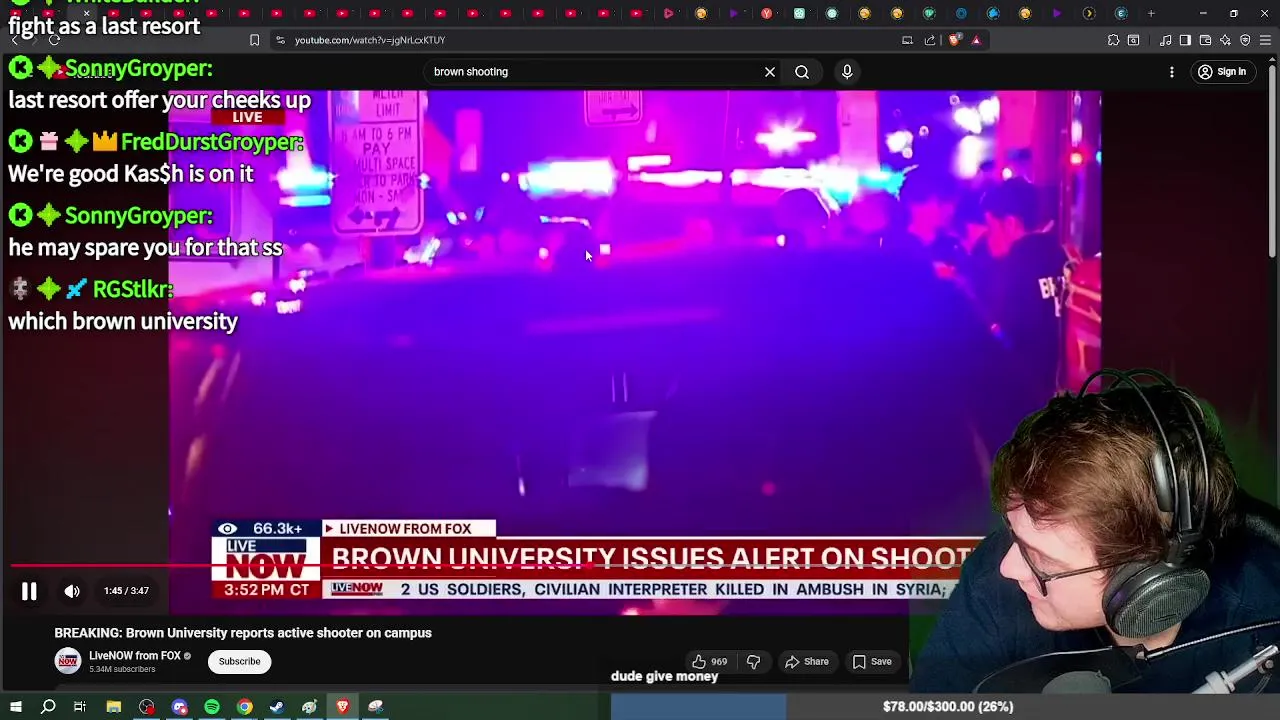Screen dimensions: 1280x720
Task: Bookmark this page in the address bar
Action: coord(254,40)
